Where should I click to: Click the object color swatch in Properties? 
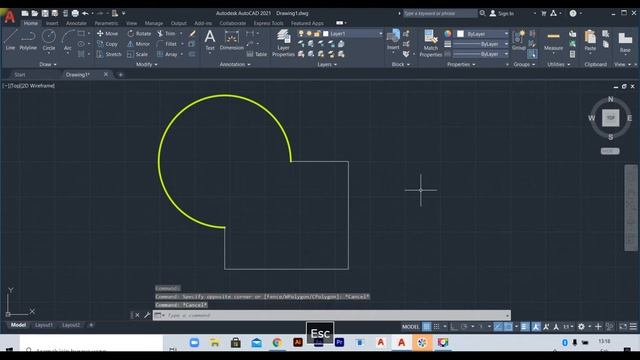click(x=460, y=33)
